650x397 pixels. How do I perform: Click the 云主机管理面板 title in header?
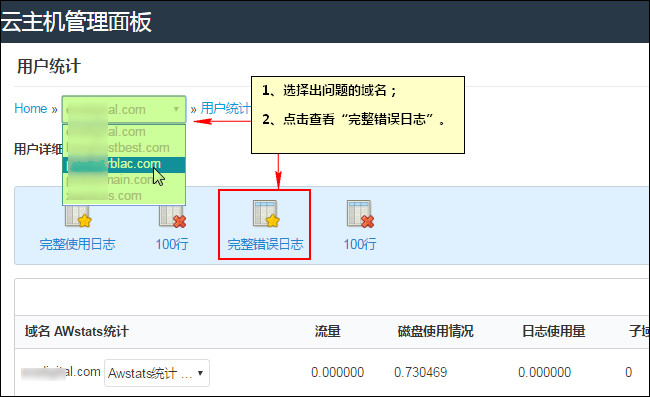(76, 22)
